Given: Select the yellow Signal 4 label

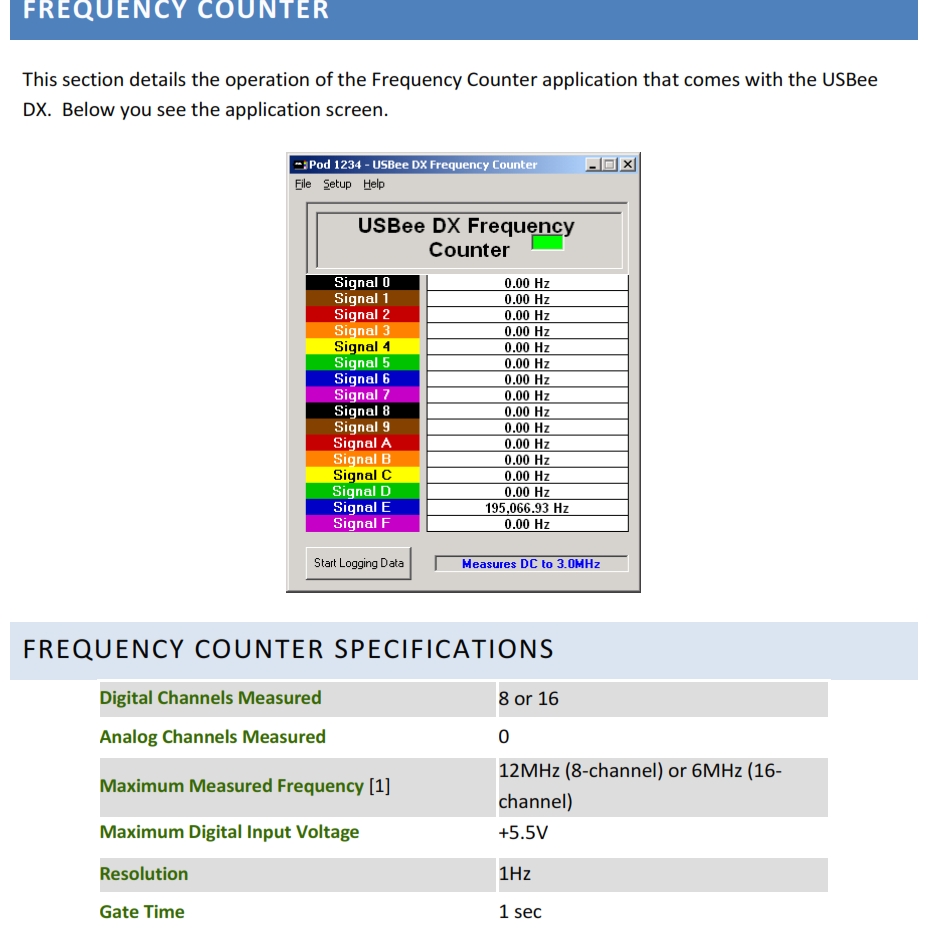Looking at the screenshot, I should tap(362, 347).
